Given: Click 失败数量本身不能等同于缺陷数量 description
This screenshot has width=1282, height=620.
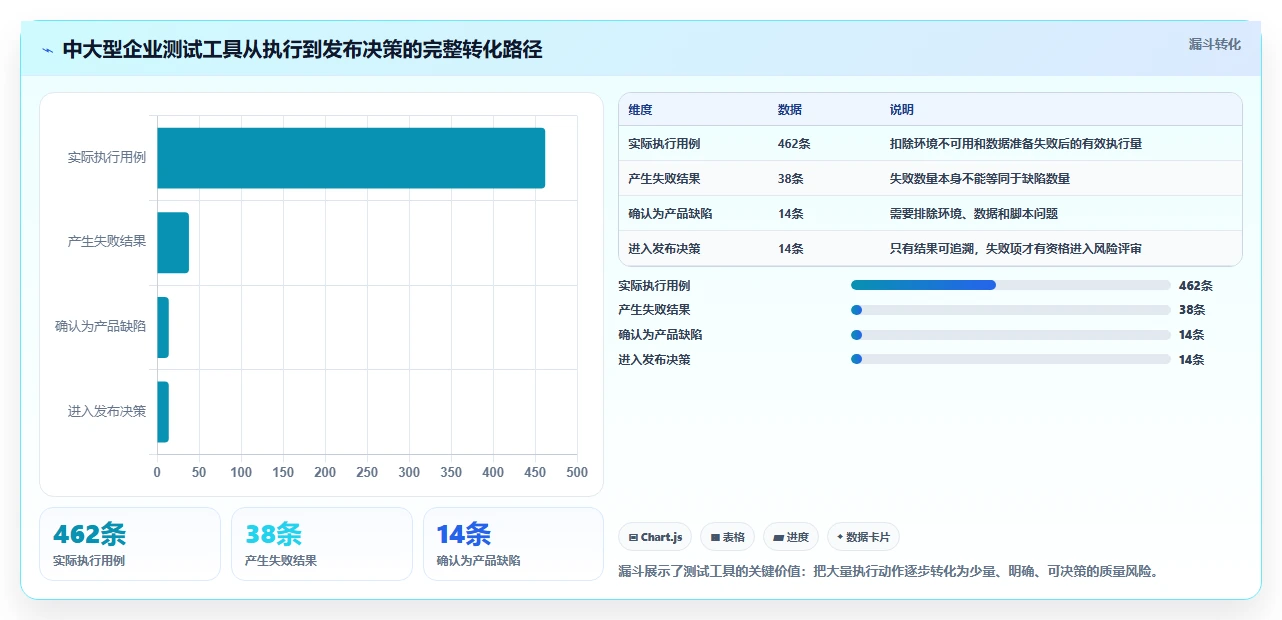Looking at the screenshot, I should coord(980,179).
